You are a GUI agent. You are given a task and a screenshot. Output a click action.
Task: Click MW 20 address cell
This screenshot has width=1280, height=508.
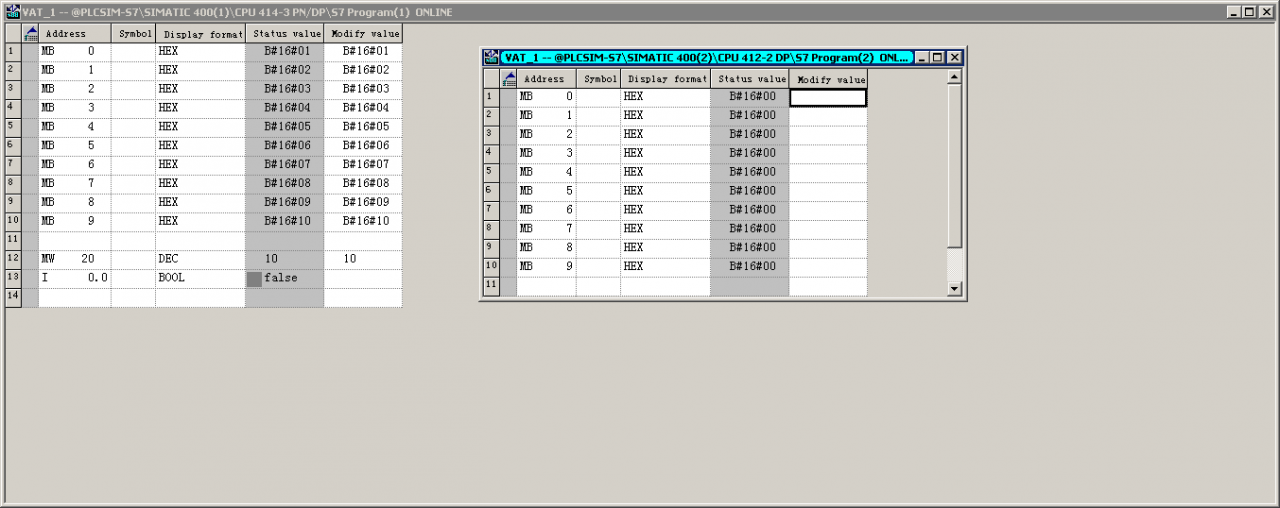click(75, 259)
